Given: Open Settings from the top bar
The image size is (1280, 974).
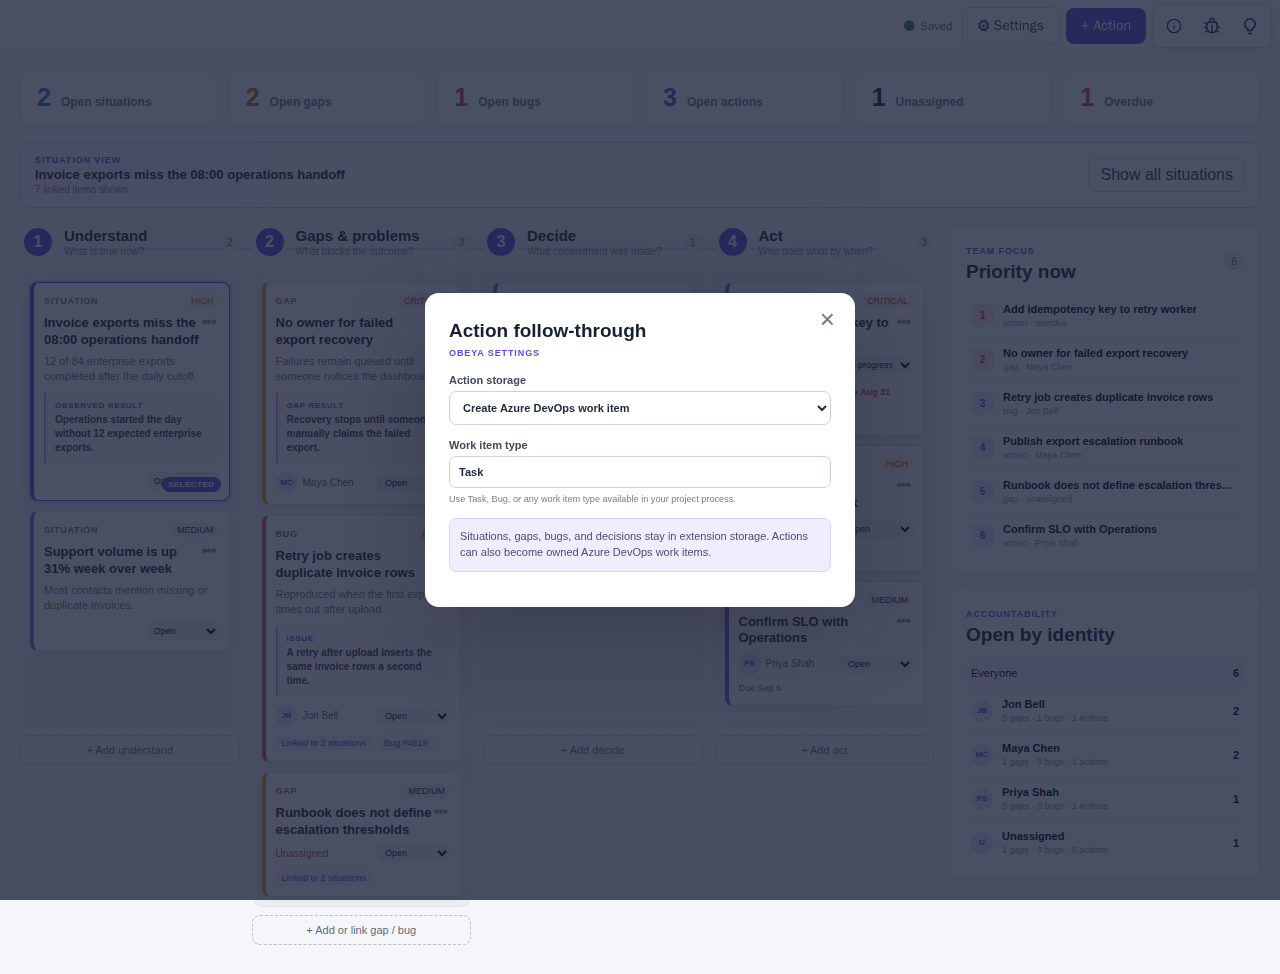Looking at the screenshot, I should coord(1010,26).
